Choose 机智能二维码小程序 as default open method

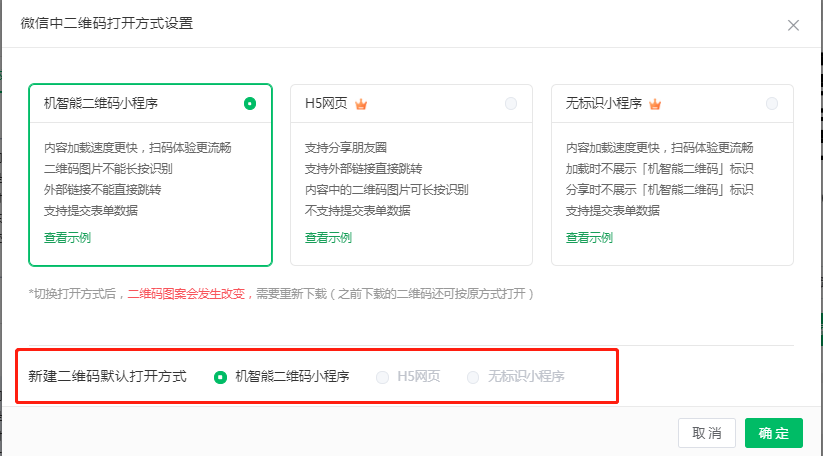click(220, 377)
